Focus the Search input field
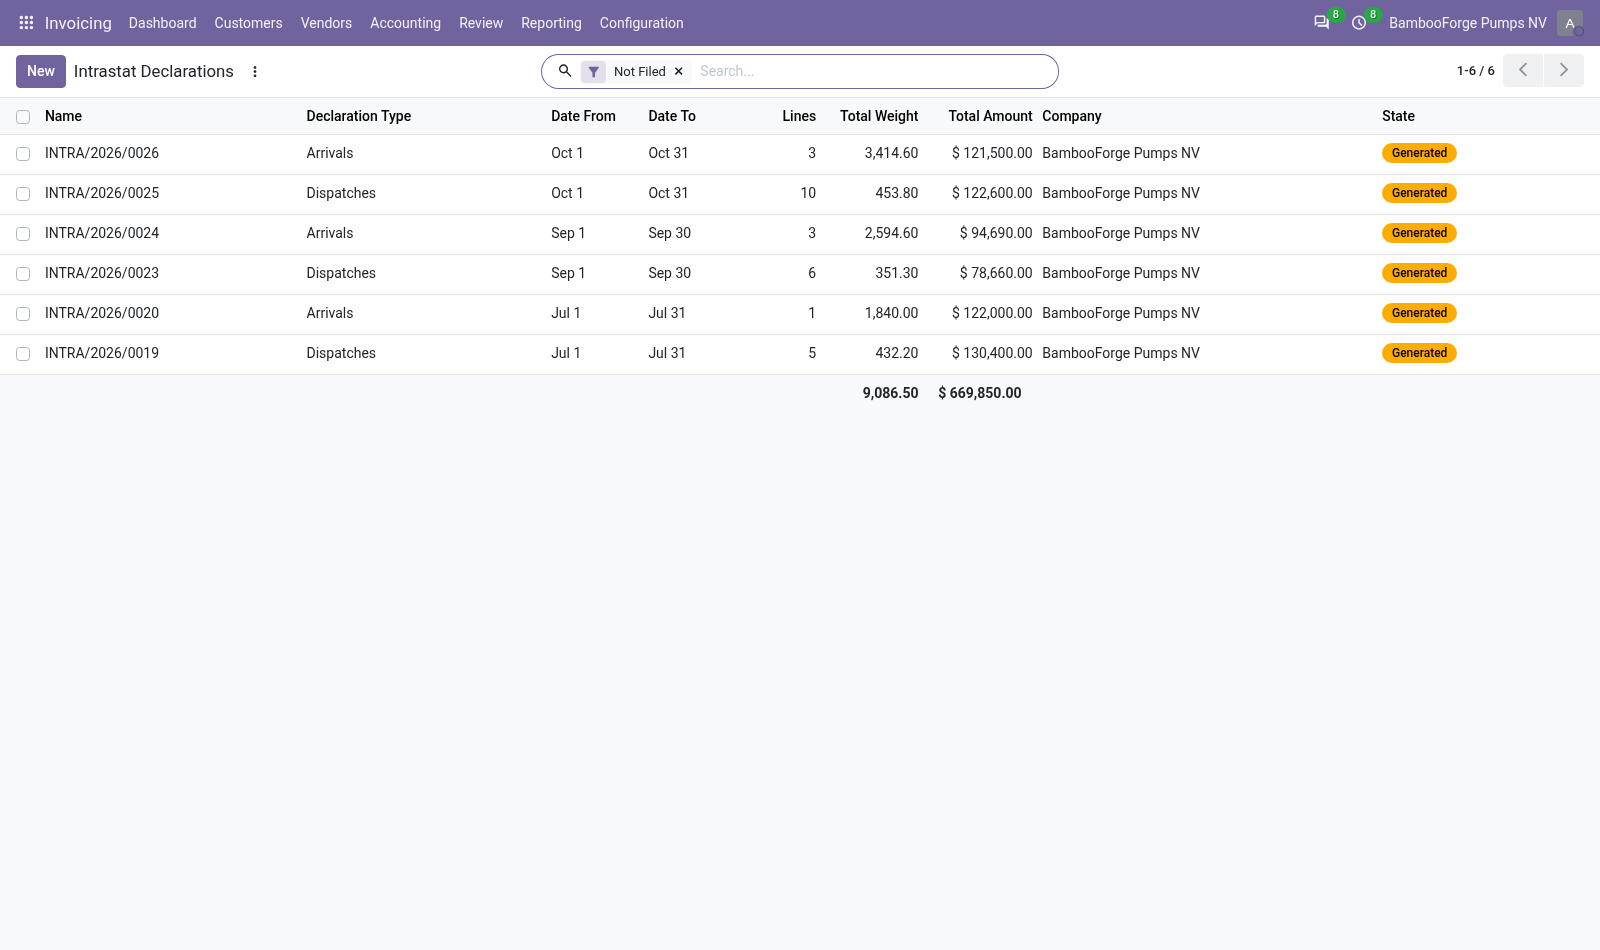 point(873,72)
